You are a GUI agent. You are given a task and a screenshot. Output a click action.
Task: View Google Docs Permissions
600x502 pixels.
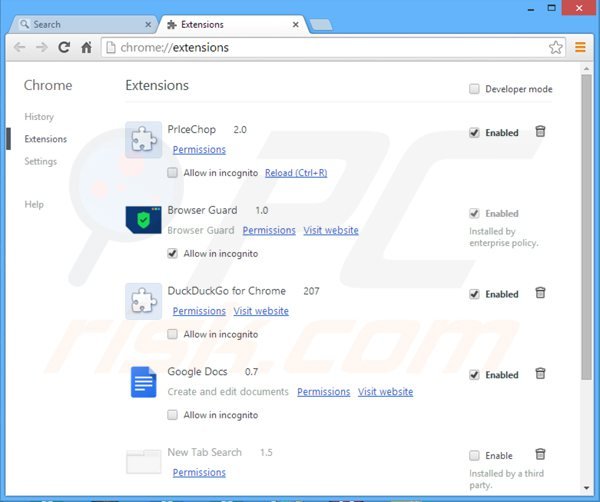coord(324,392)
